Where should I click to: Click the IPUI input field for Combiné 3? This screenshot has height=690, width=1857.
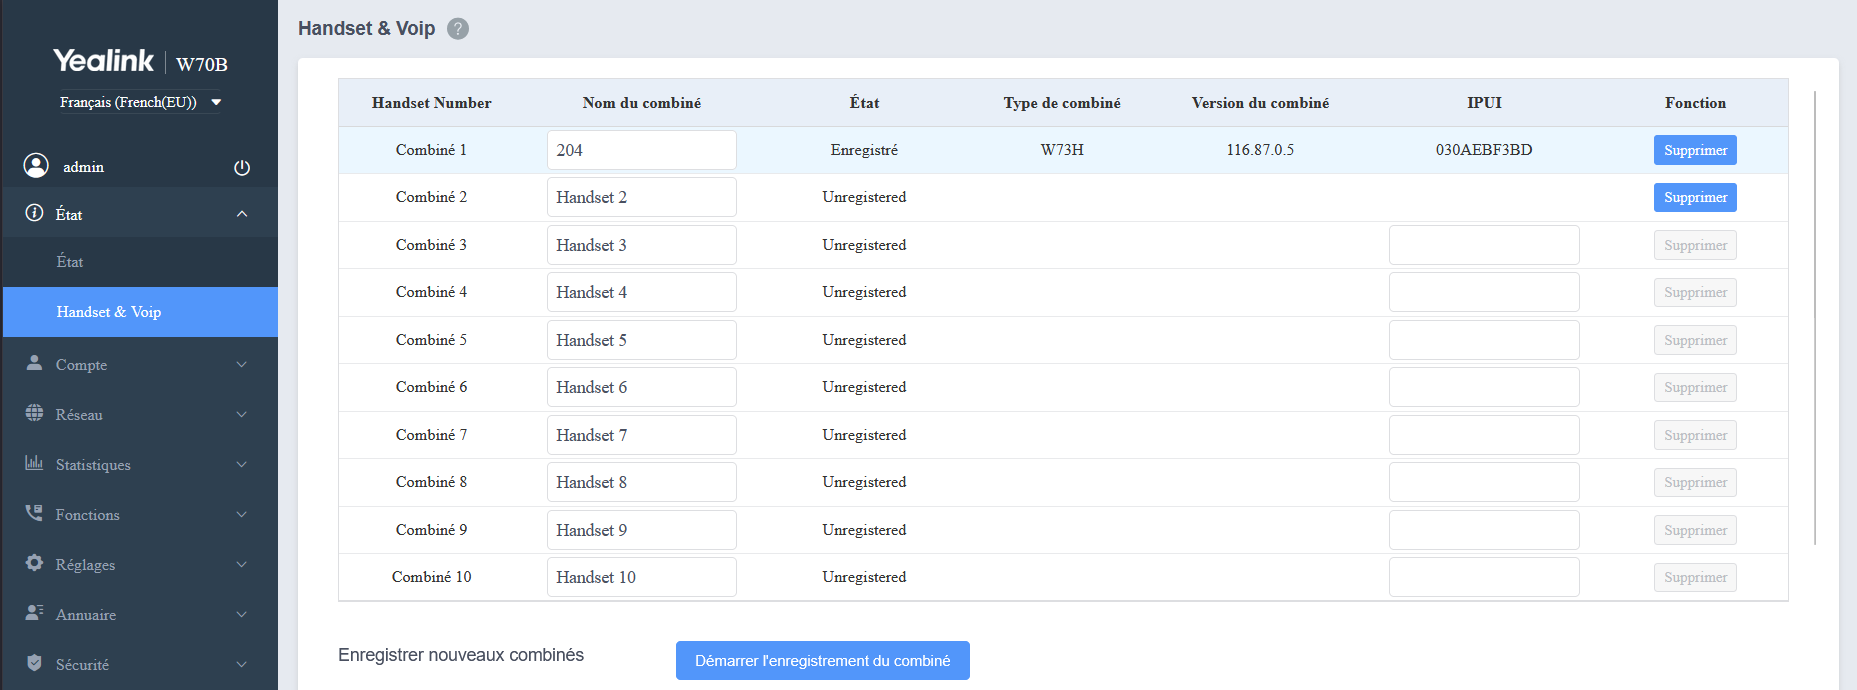(1483, 245)
